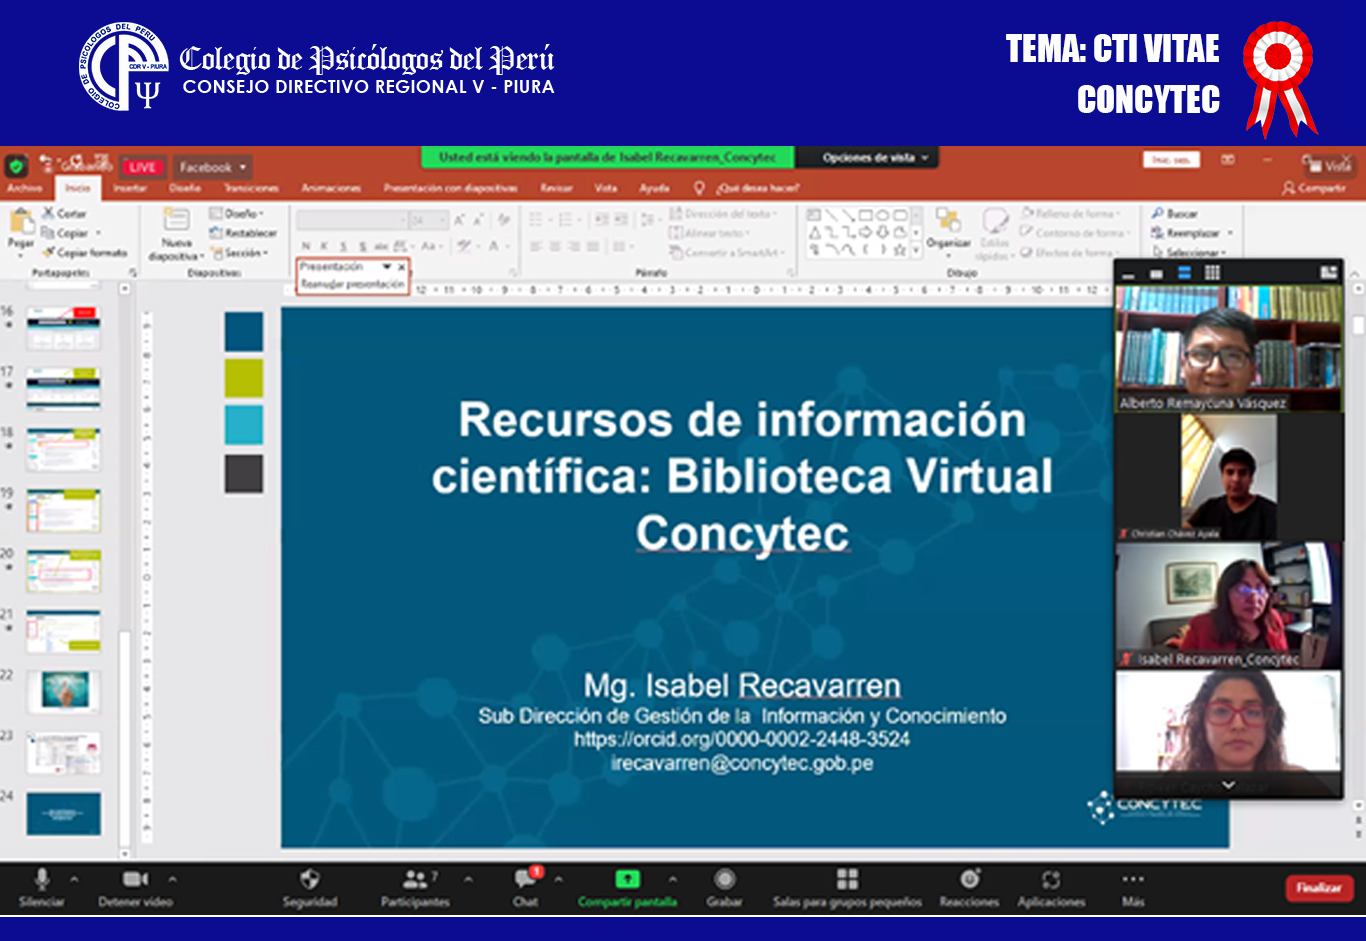Open the Reemplazar dropdown arrow

tap(1231, 233)
